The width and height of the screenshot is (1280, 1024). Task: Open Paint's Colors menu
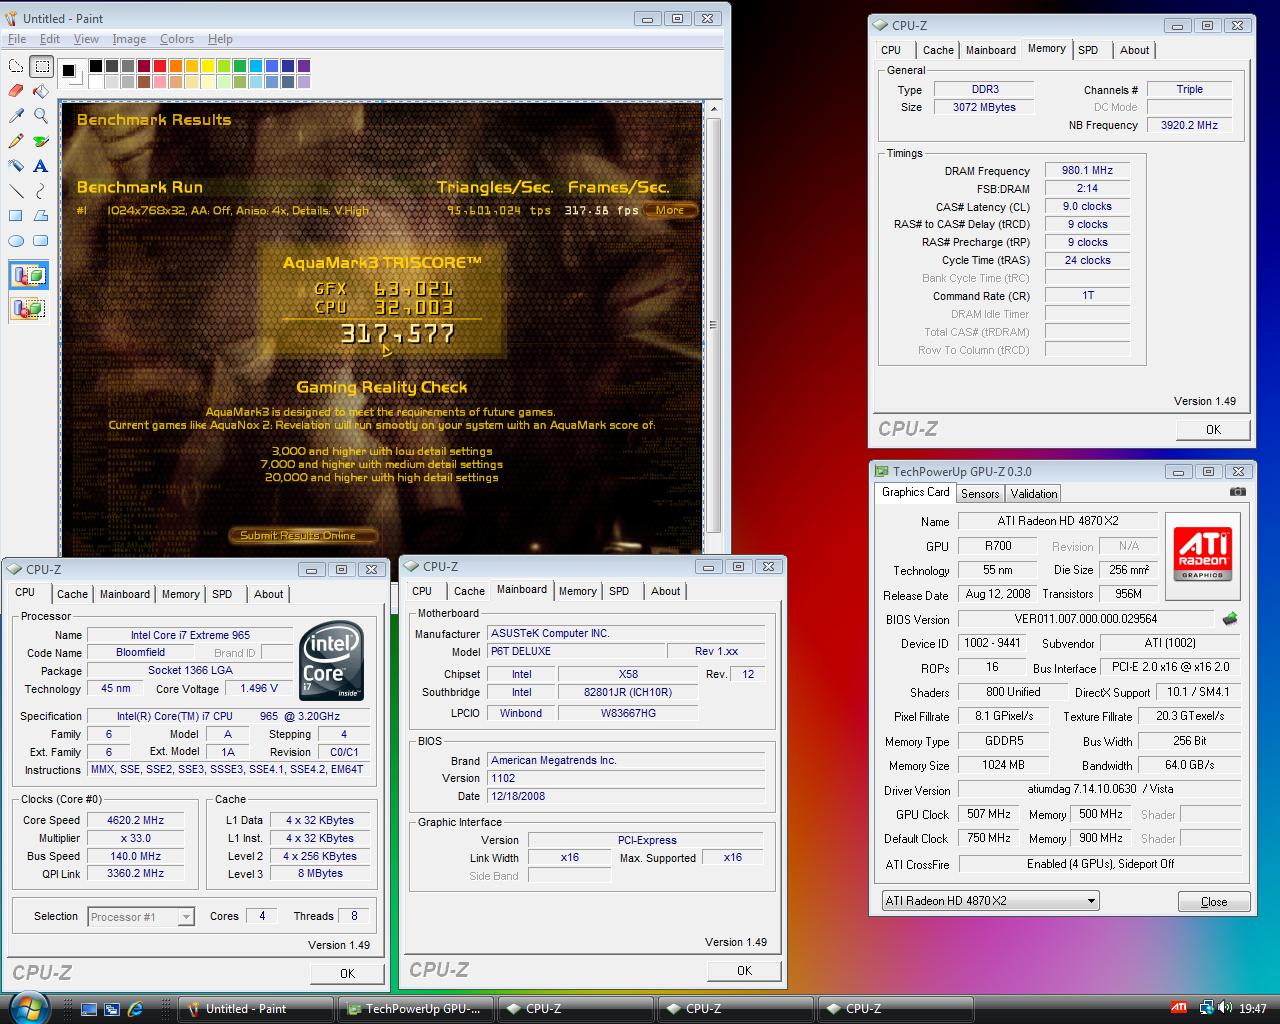177,39
